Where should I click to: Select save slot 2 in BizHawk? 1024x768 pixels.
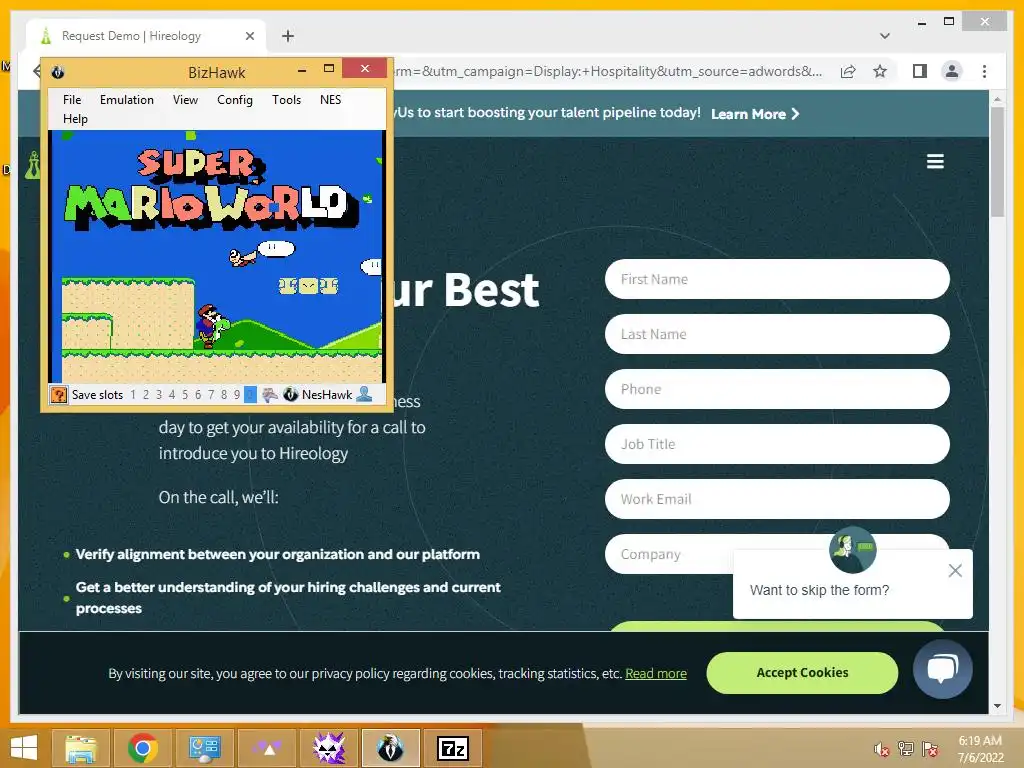pos(146,394)
